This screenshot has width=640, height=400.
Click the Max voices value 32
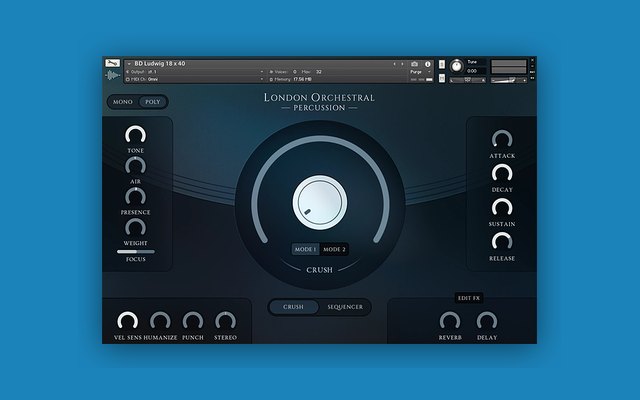[319, 72]
